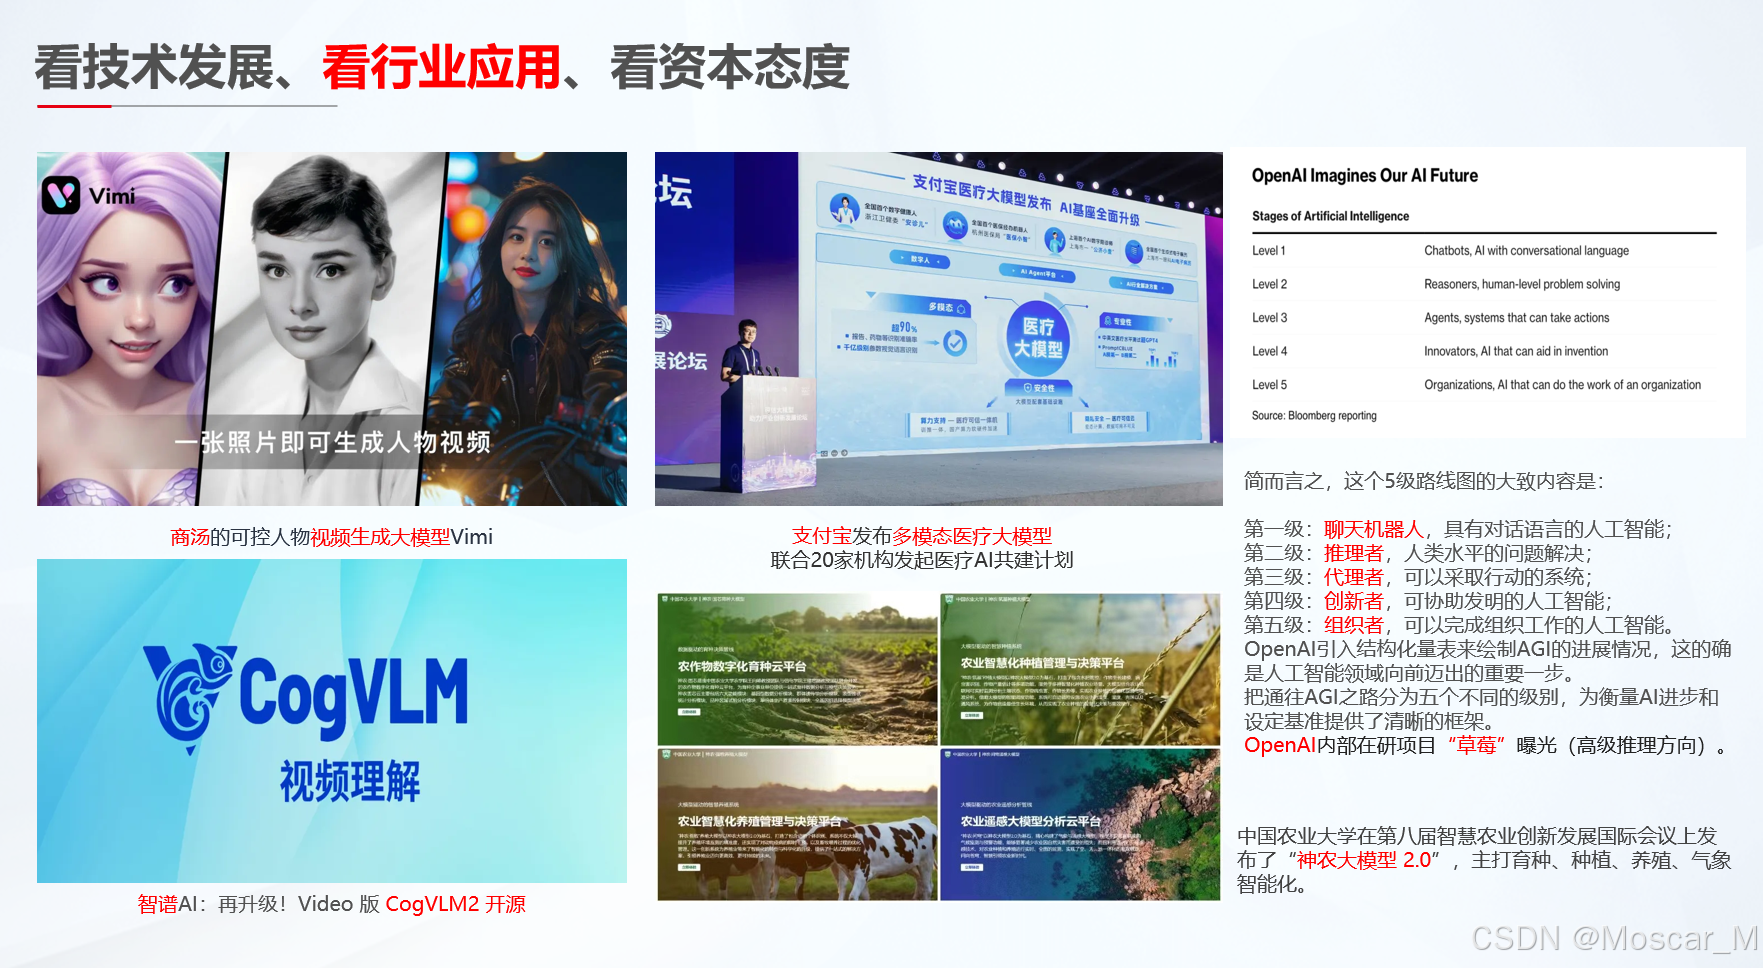
Task: Open the 农业智慧化养殖管理与决策平台 thumbnail
Action: click(x=798, y=824)
